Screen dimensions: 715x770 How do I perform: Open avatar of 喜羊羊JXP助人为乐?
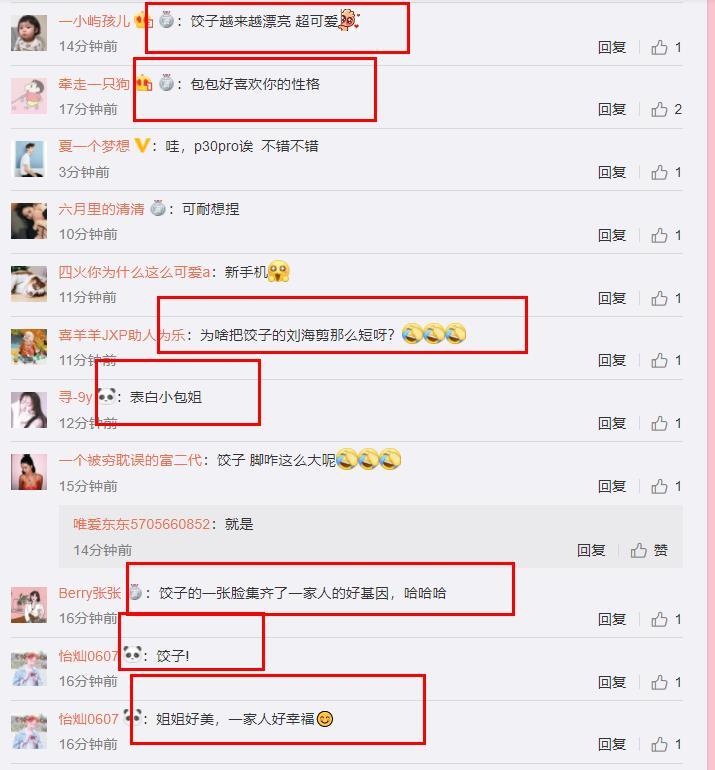[x=29, y=347]
